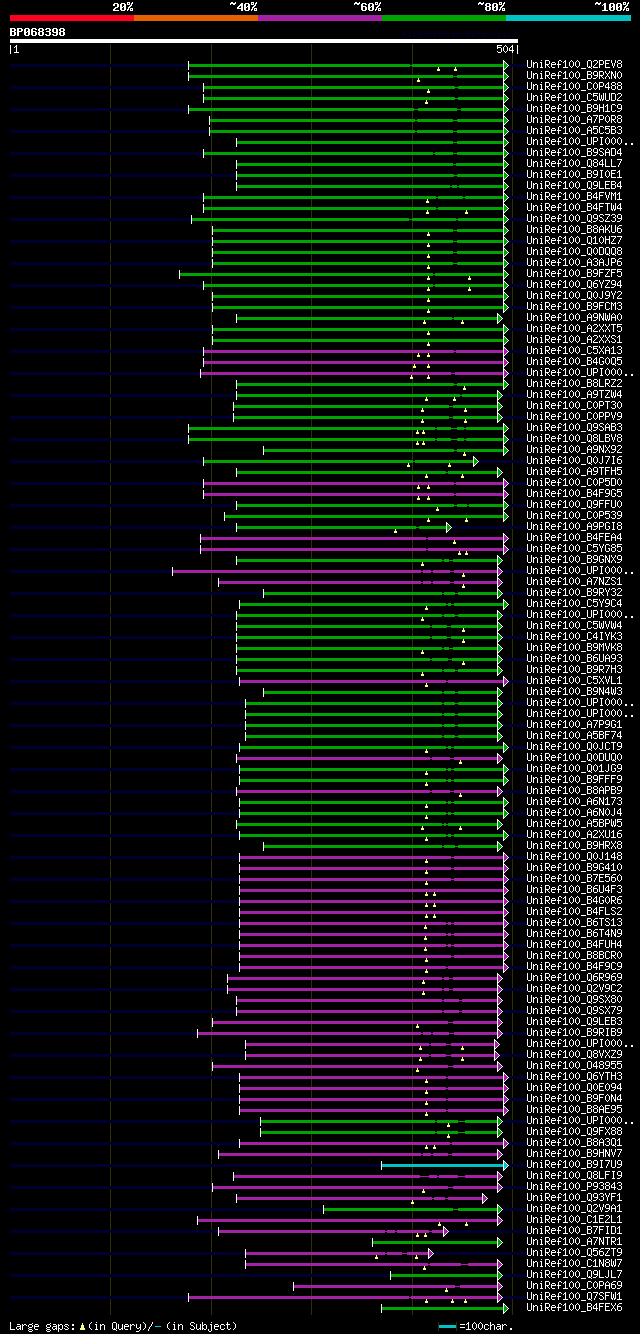Open hit UniRef100_A3AJP6

click(574, 262)
